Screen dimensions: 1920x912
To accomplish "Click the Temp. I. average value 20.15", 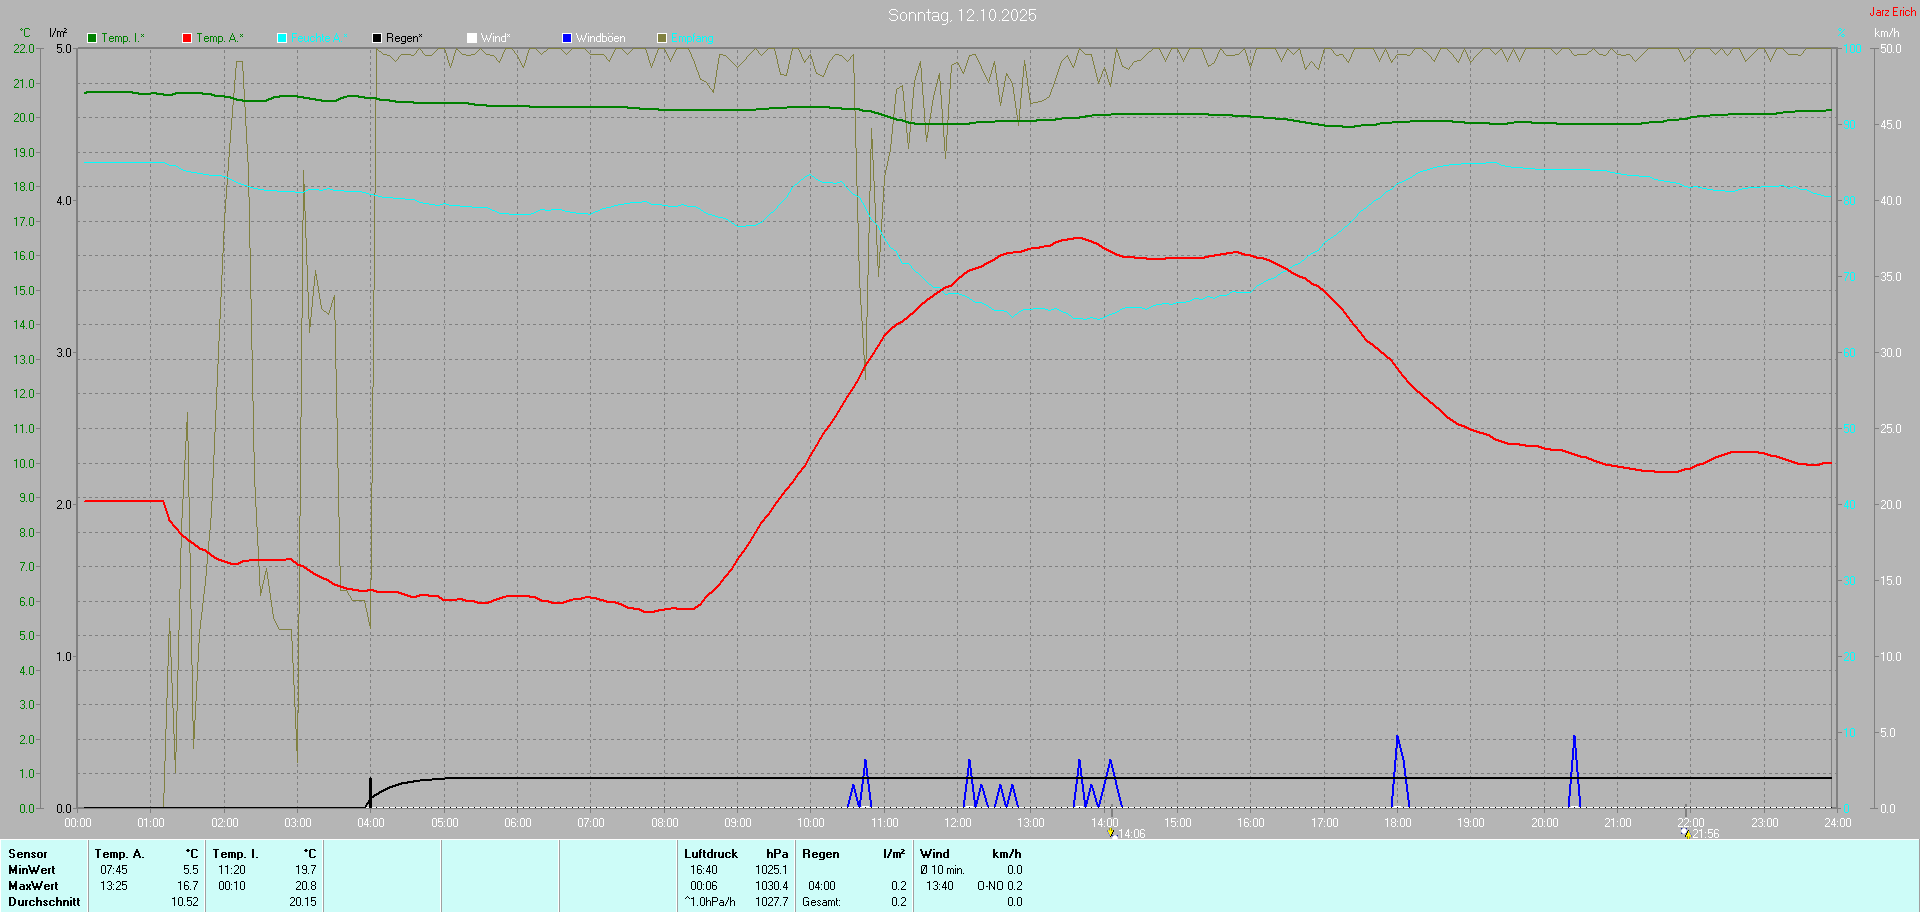I will pyautogui.click(x=303, y=902).
